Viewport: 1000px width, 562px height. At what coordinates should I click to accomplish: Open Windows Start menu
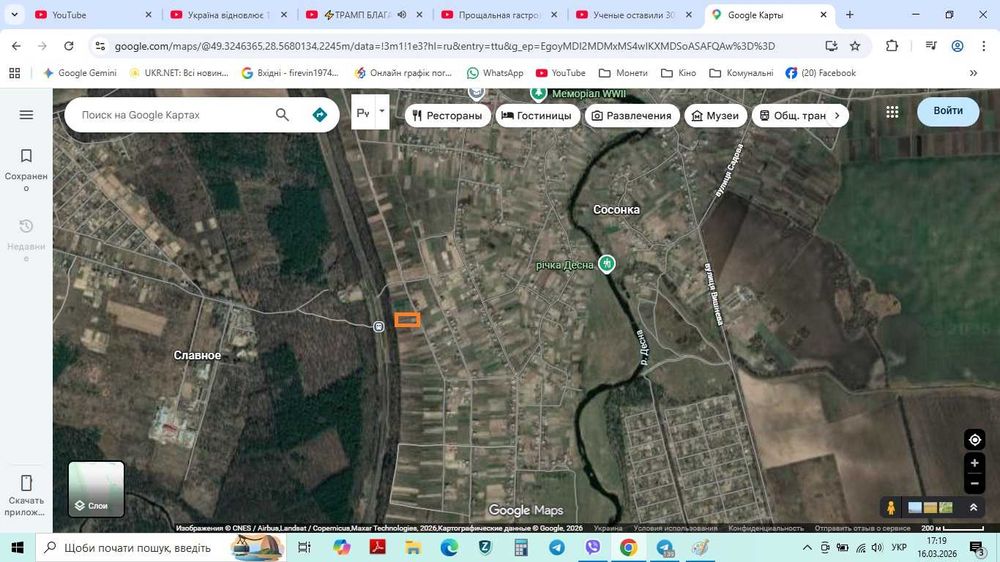pos(17,548)
